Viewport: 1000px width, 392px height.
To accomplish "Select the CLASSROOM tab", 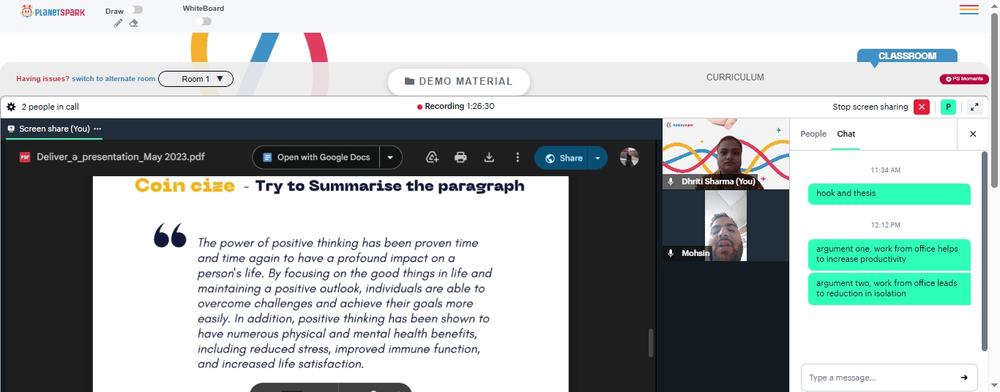I will click(907, 56).
